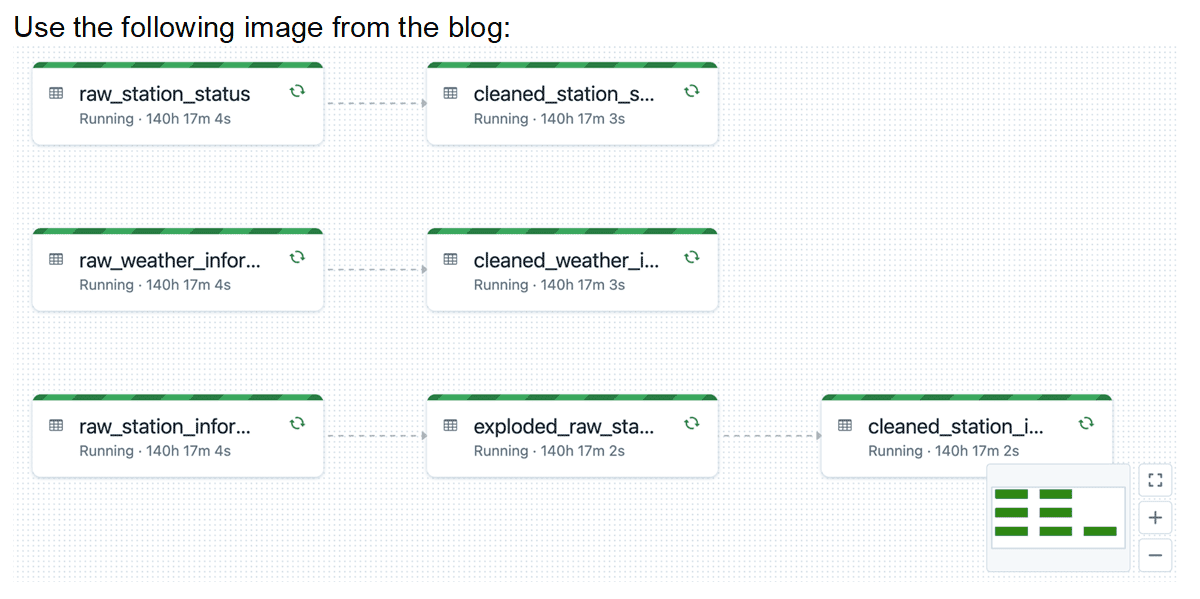Viewport: 1200px width, 599px height.
Task: Zoom out with the minus button
Action: click(x=1155, y=555)
